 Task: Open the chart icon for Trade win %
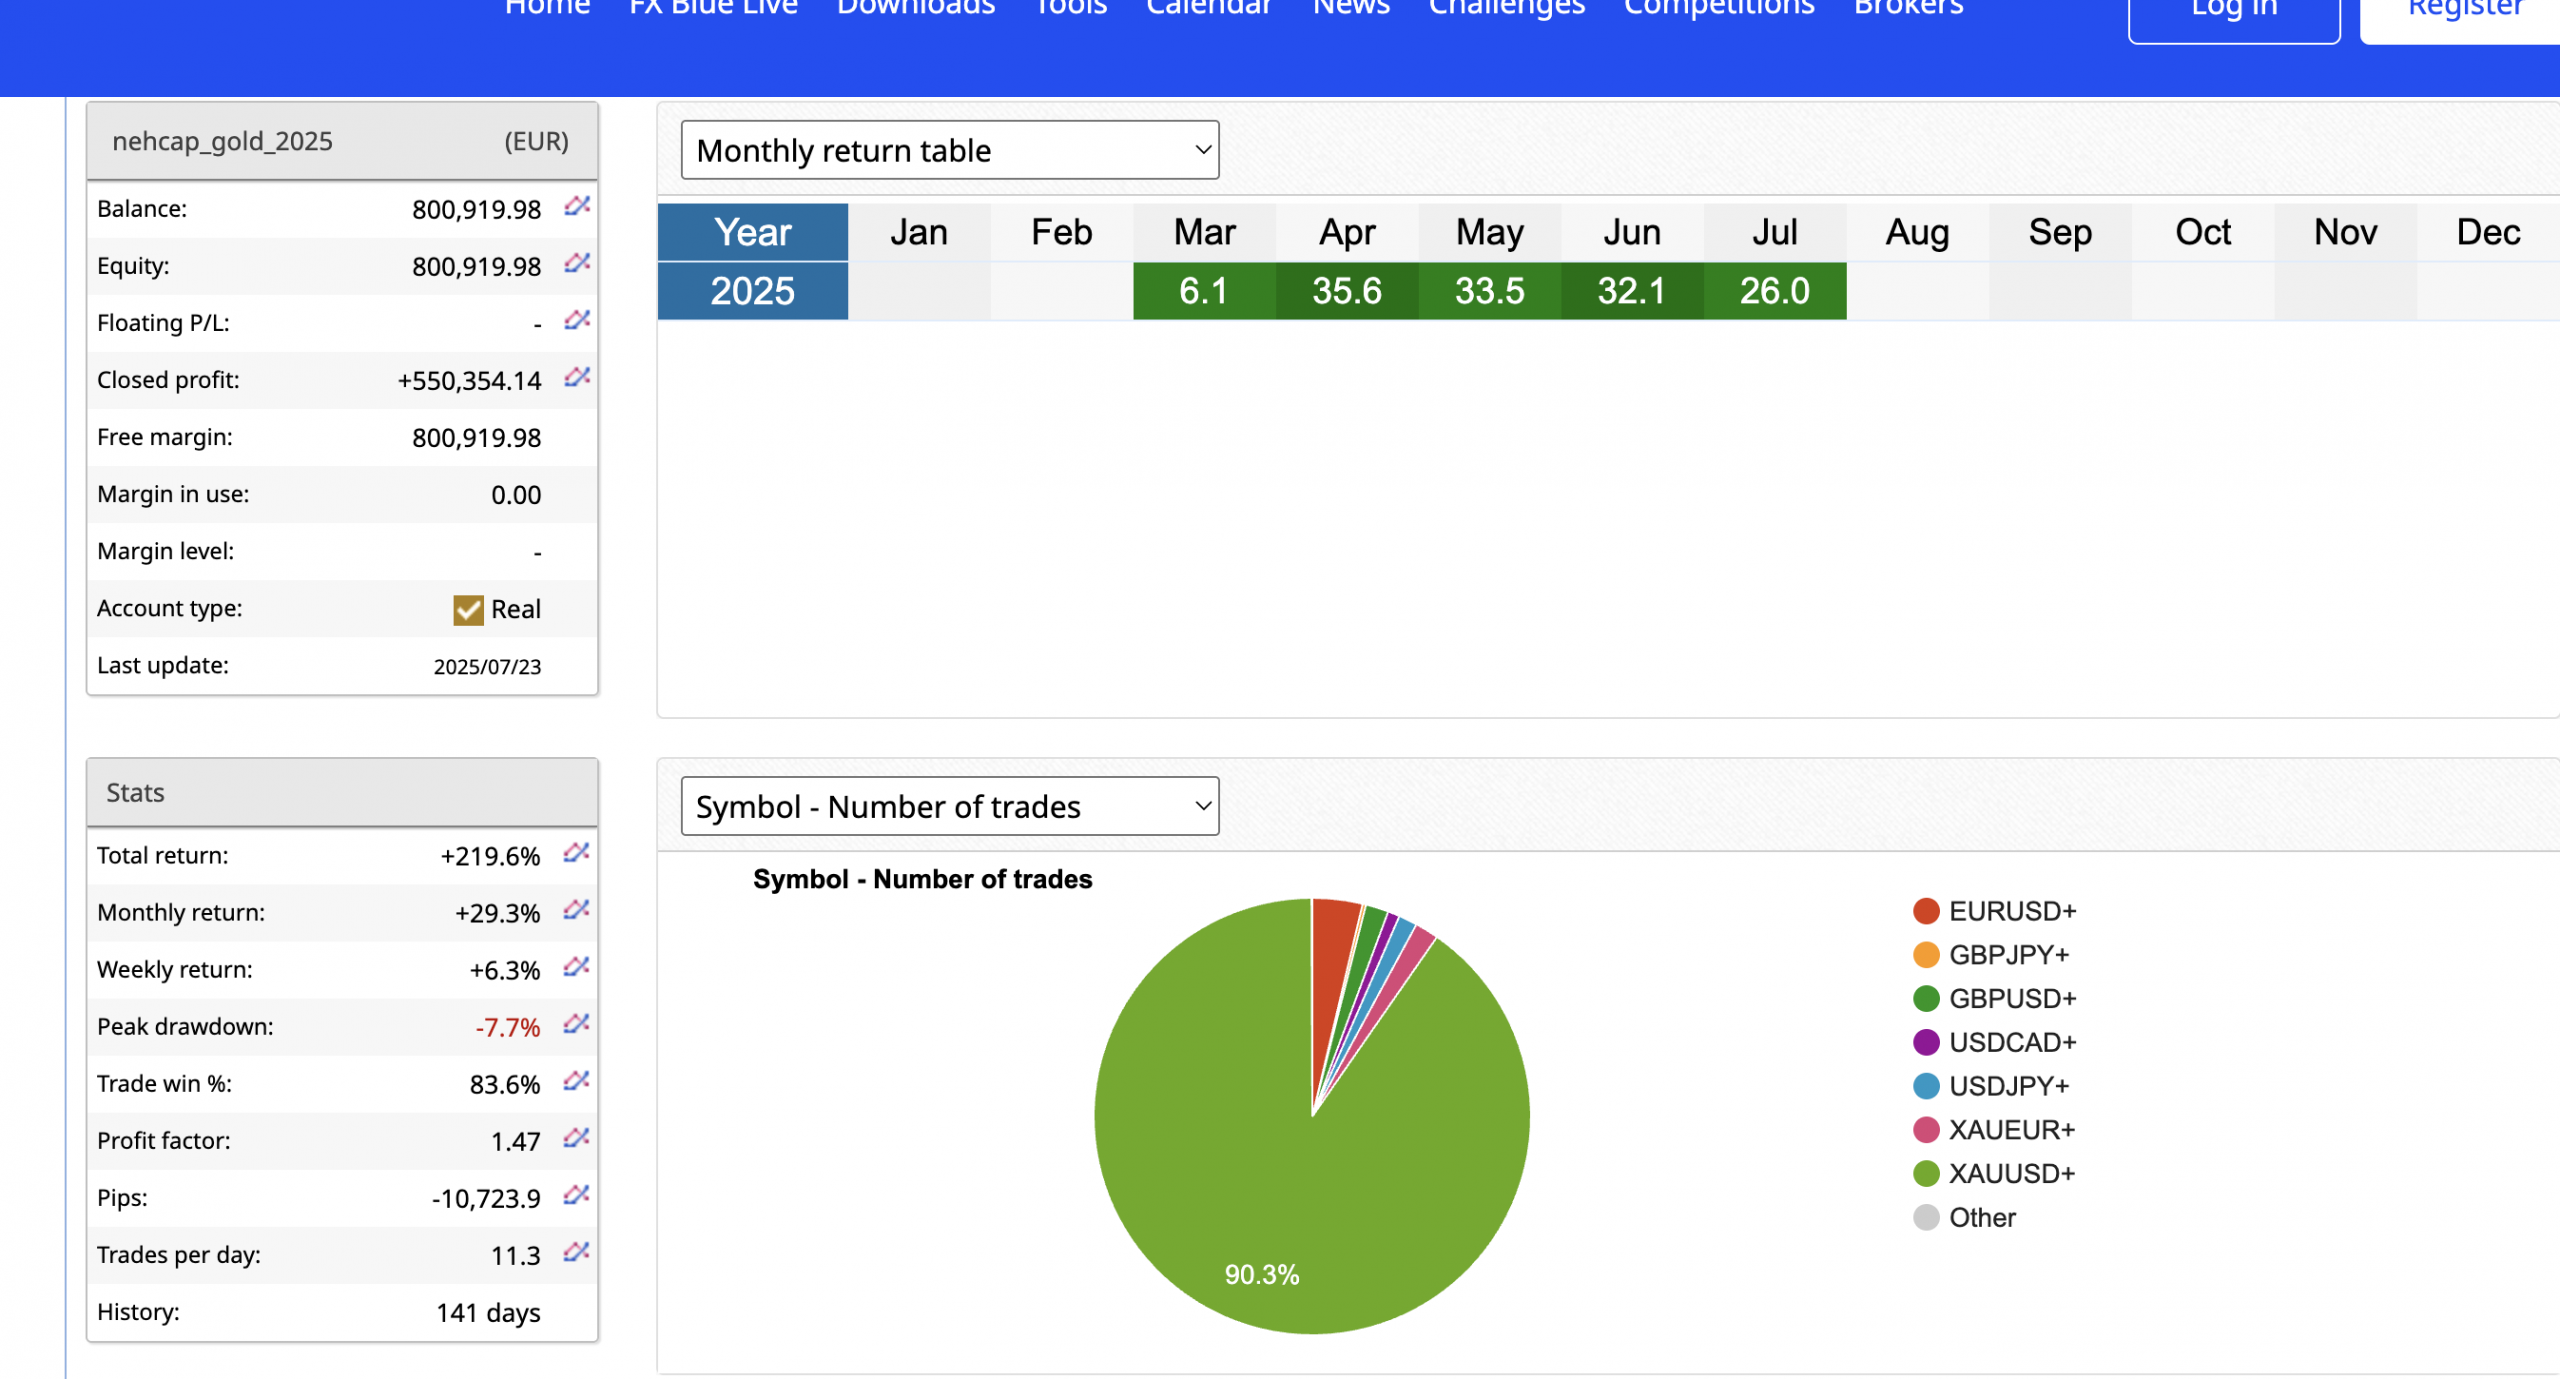(576, 1081)
